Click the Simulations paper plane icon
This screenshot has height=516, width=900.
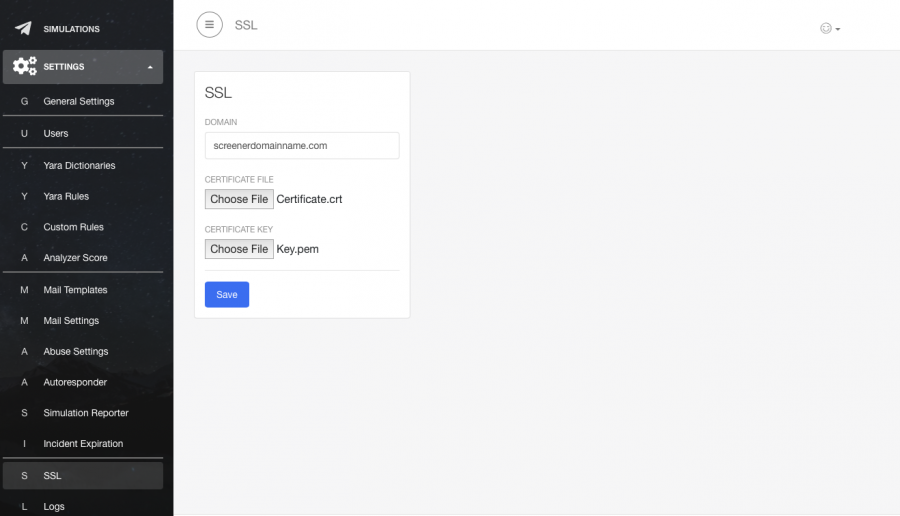coord(23,29)
